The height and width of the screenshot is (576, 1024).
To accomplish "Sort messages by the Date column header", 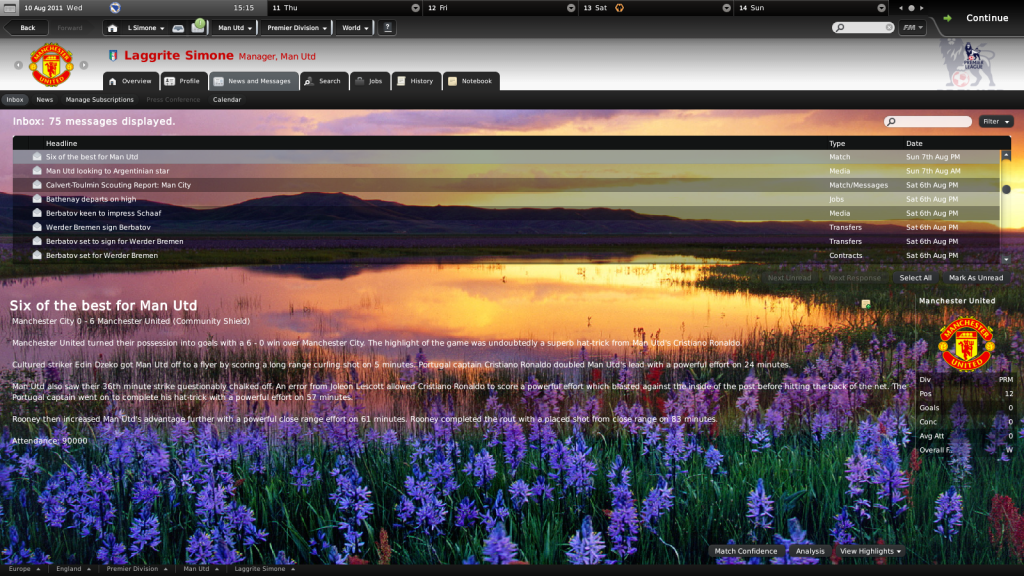I will click(914, 143).
